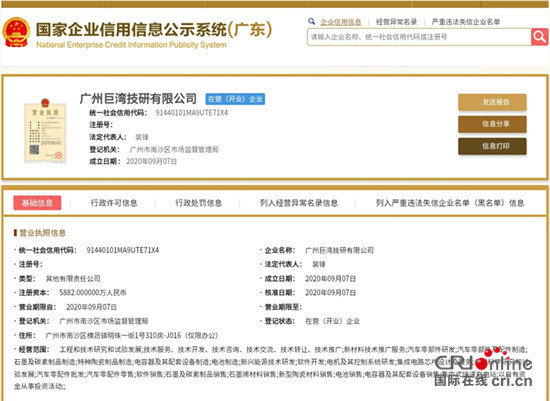Click the small blue magnifier icon
The width and height of the screenshot is (550, 401).
pyautogui.click(x=311, y=21)
